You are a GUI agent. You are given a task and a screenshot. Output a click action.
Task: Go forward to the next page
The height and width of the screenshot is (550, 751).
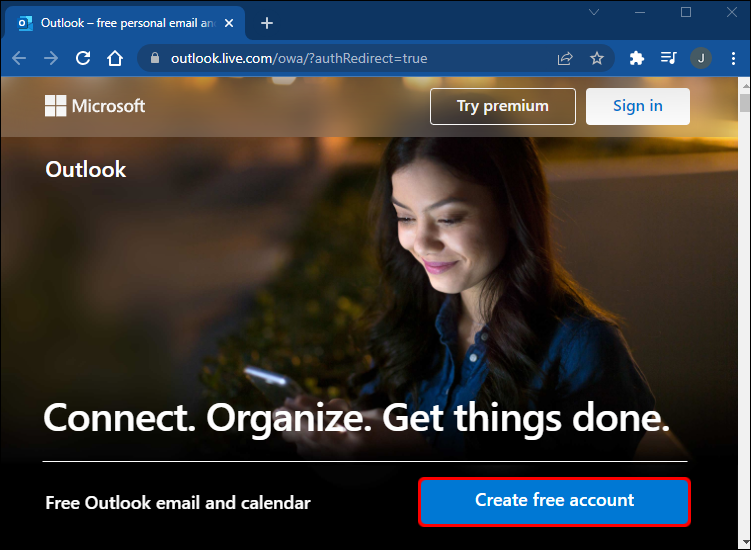[51, 58]
